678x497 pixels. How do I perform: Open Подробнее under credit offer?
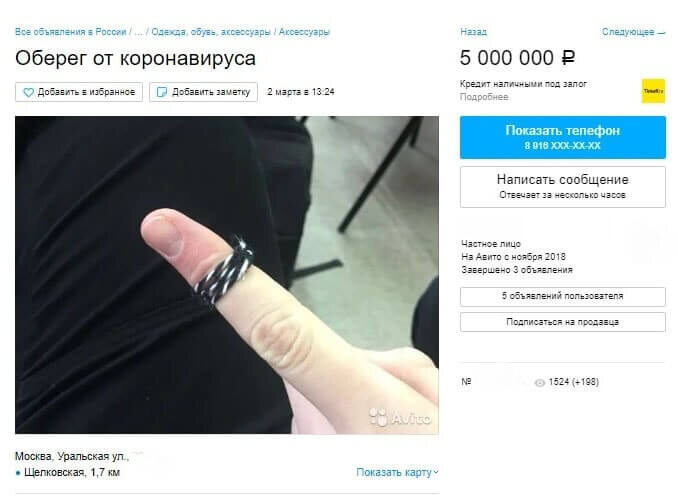[484, 97]
